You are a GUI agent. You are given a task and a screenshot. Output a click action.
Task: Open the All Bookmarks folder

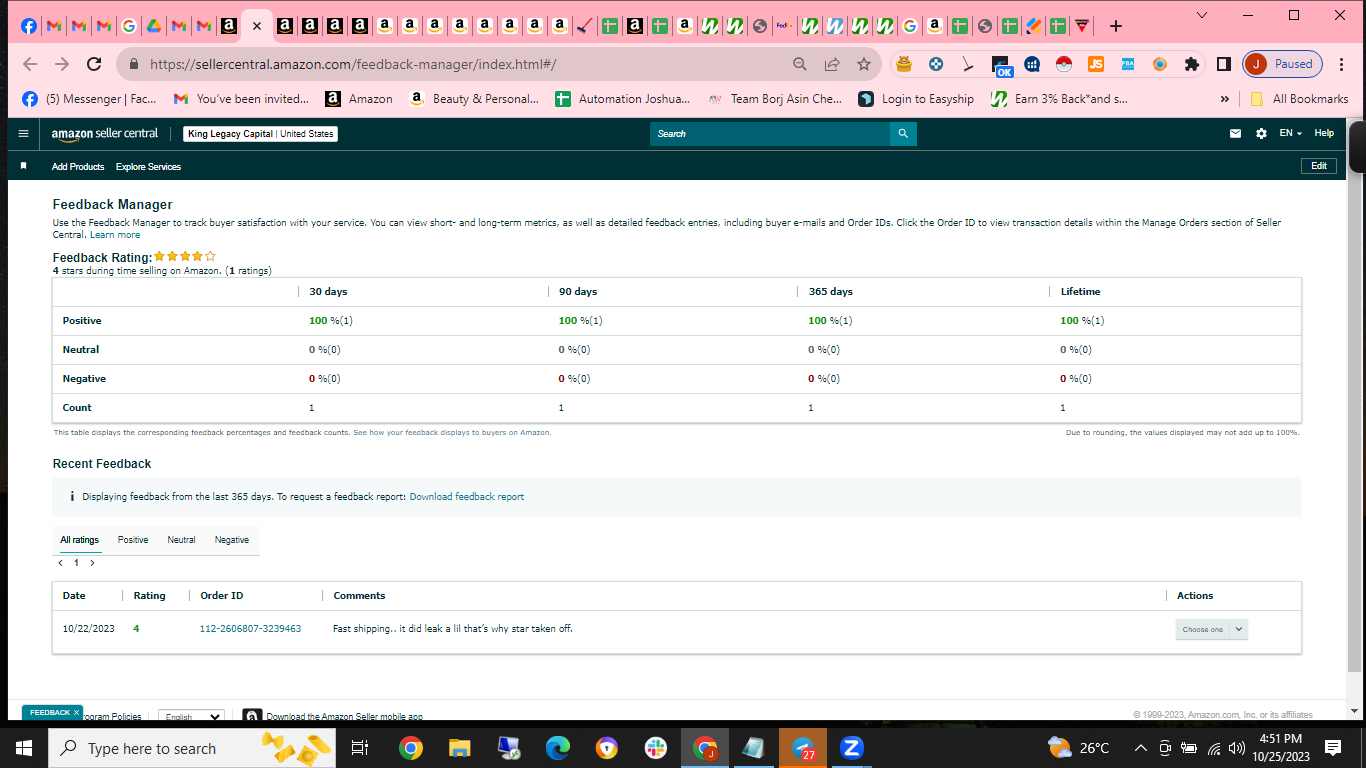1299,99
